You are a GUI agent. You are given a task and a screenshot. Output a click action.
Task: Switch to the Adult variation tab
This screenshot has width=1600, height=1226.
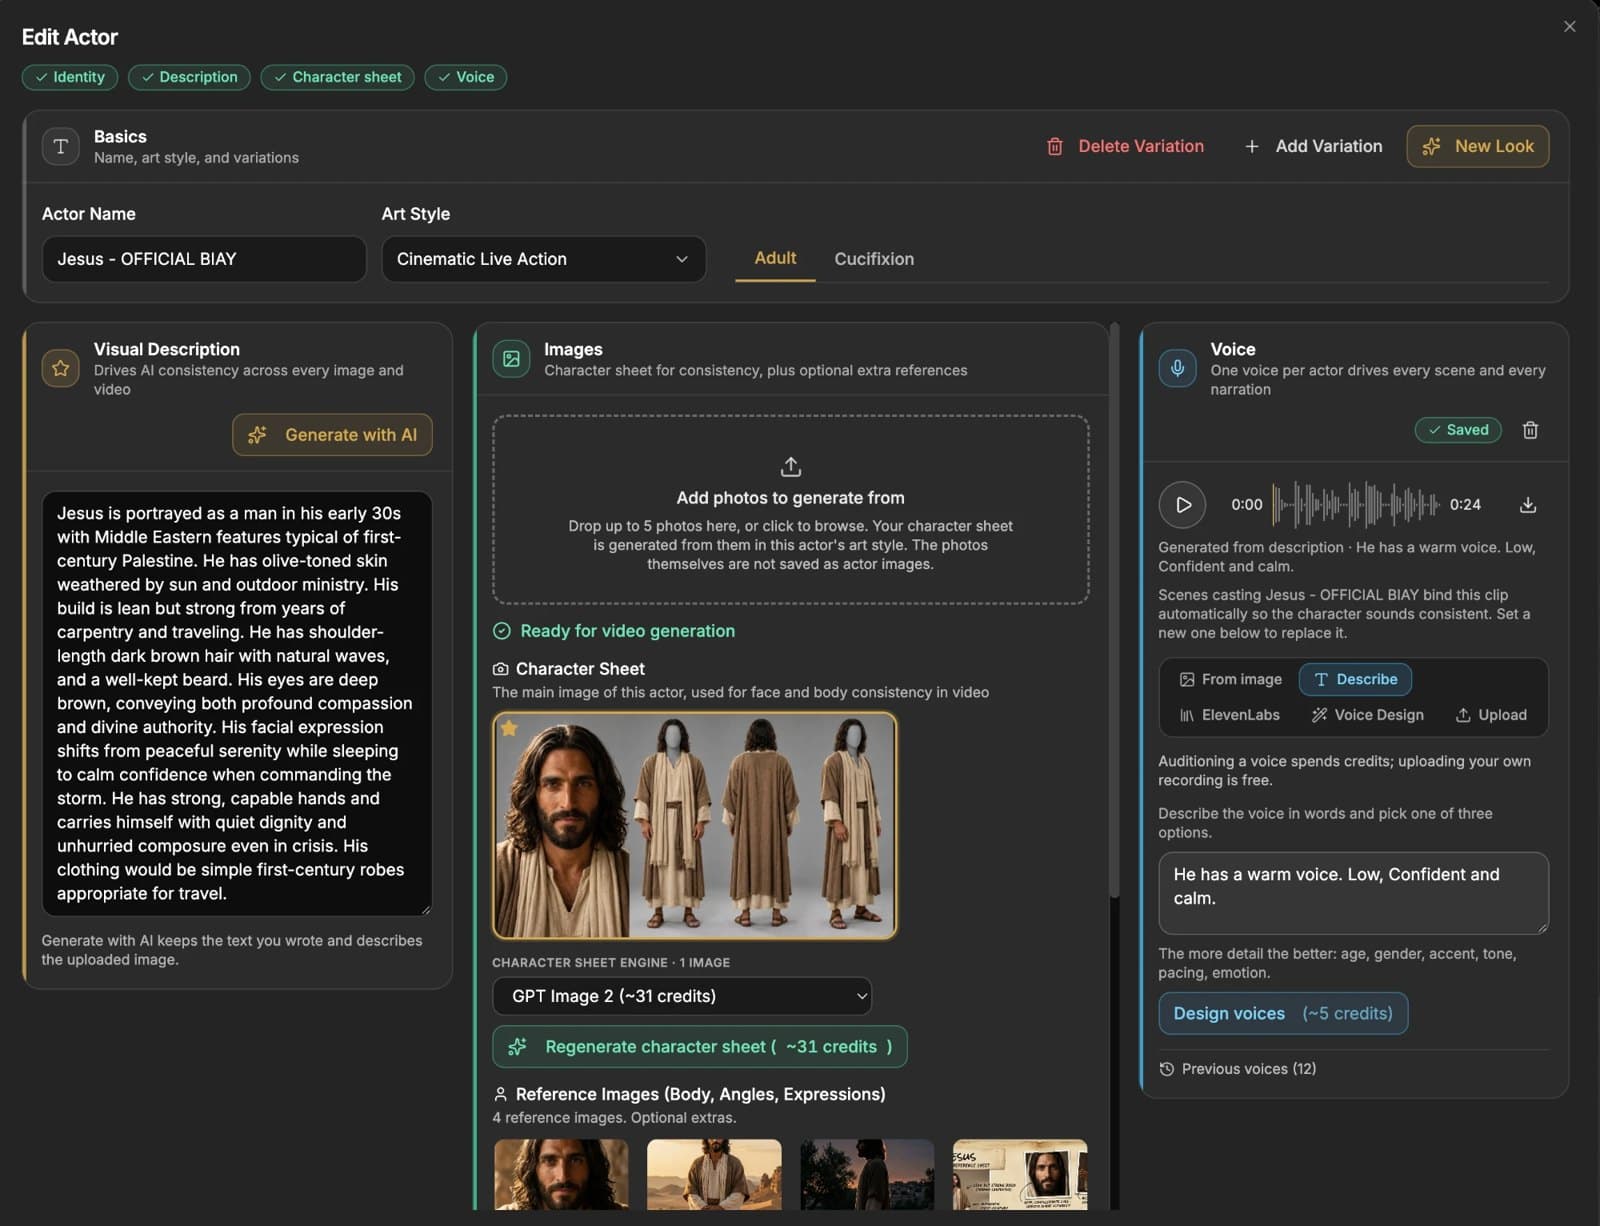pos(775,258)
